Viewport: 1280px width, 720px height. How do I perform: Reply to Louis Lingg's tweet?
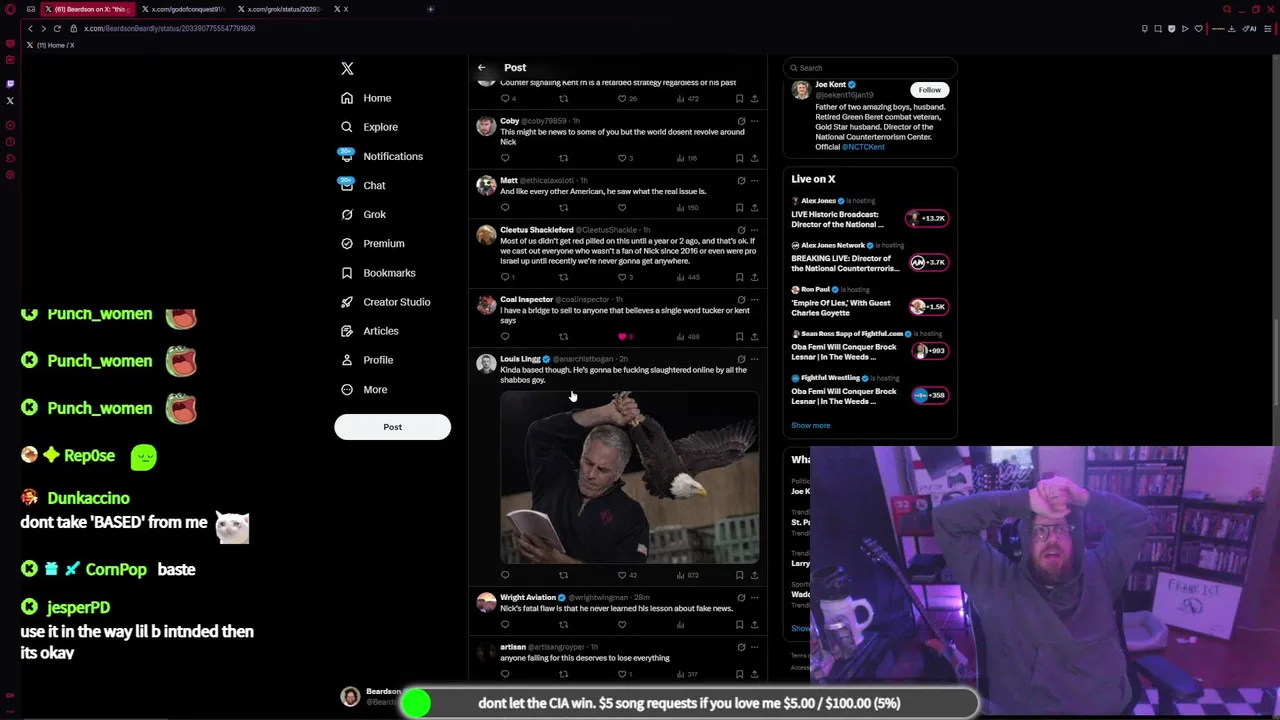tap(505, 575)
